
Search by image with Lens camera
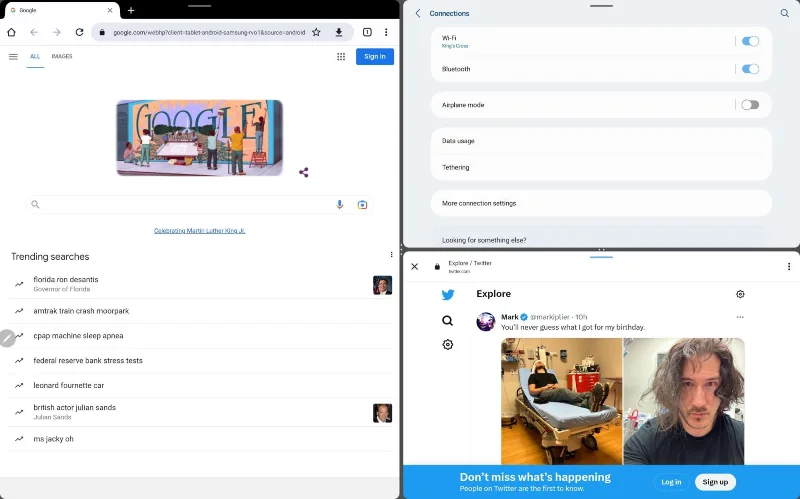pos(362,205)
